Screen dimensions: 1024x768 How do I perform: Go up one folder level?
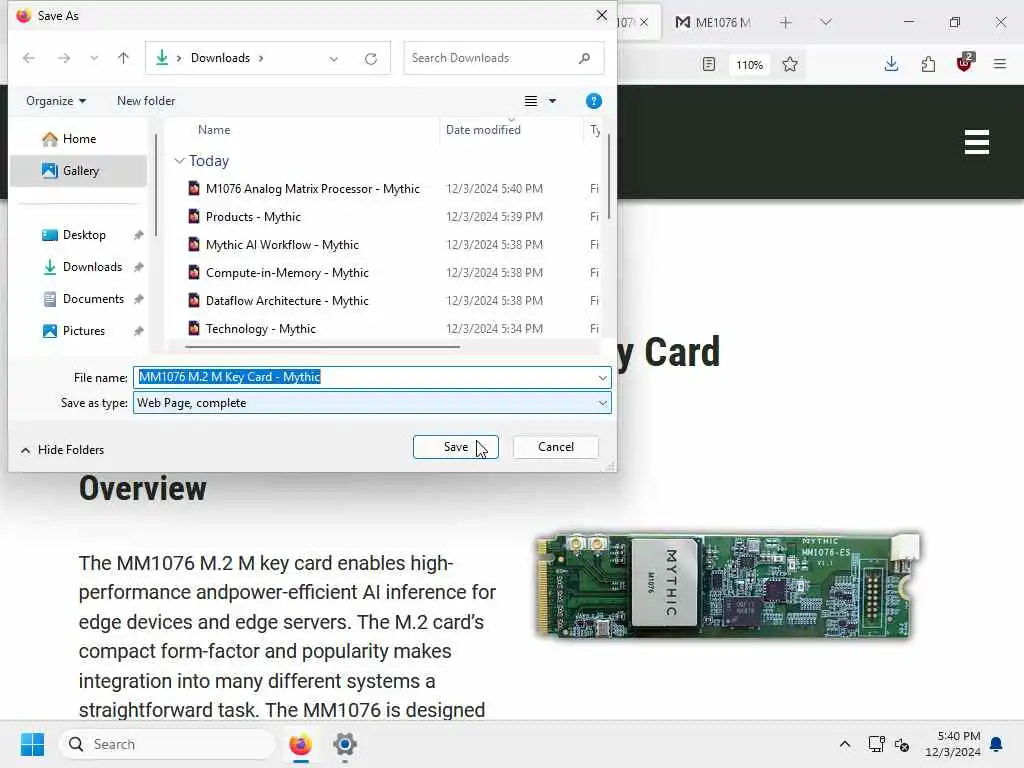[123, 58]
